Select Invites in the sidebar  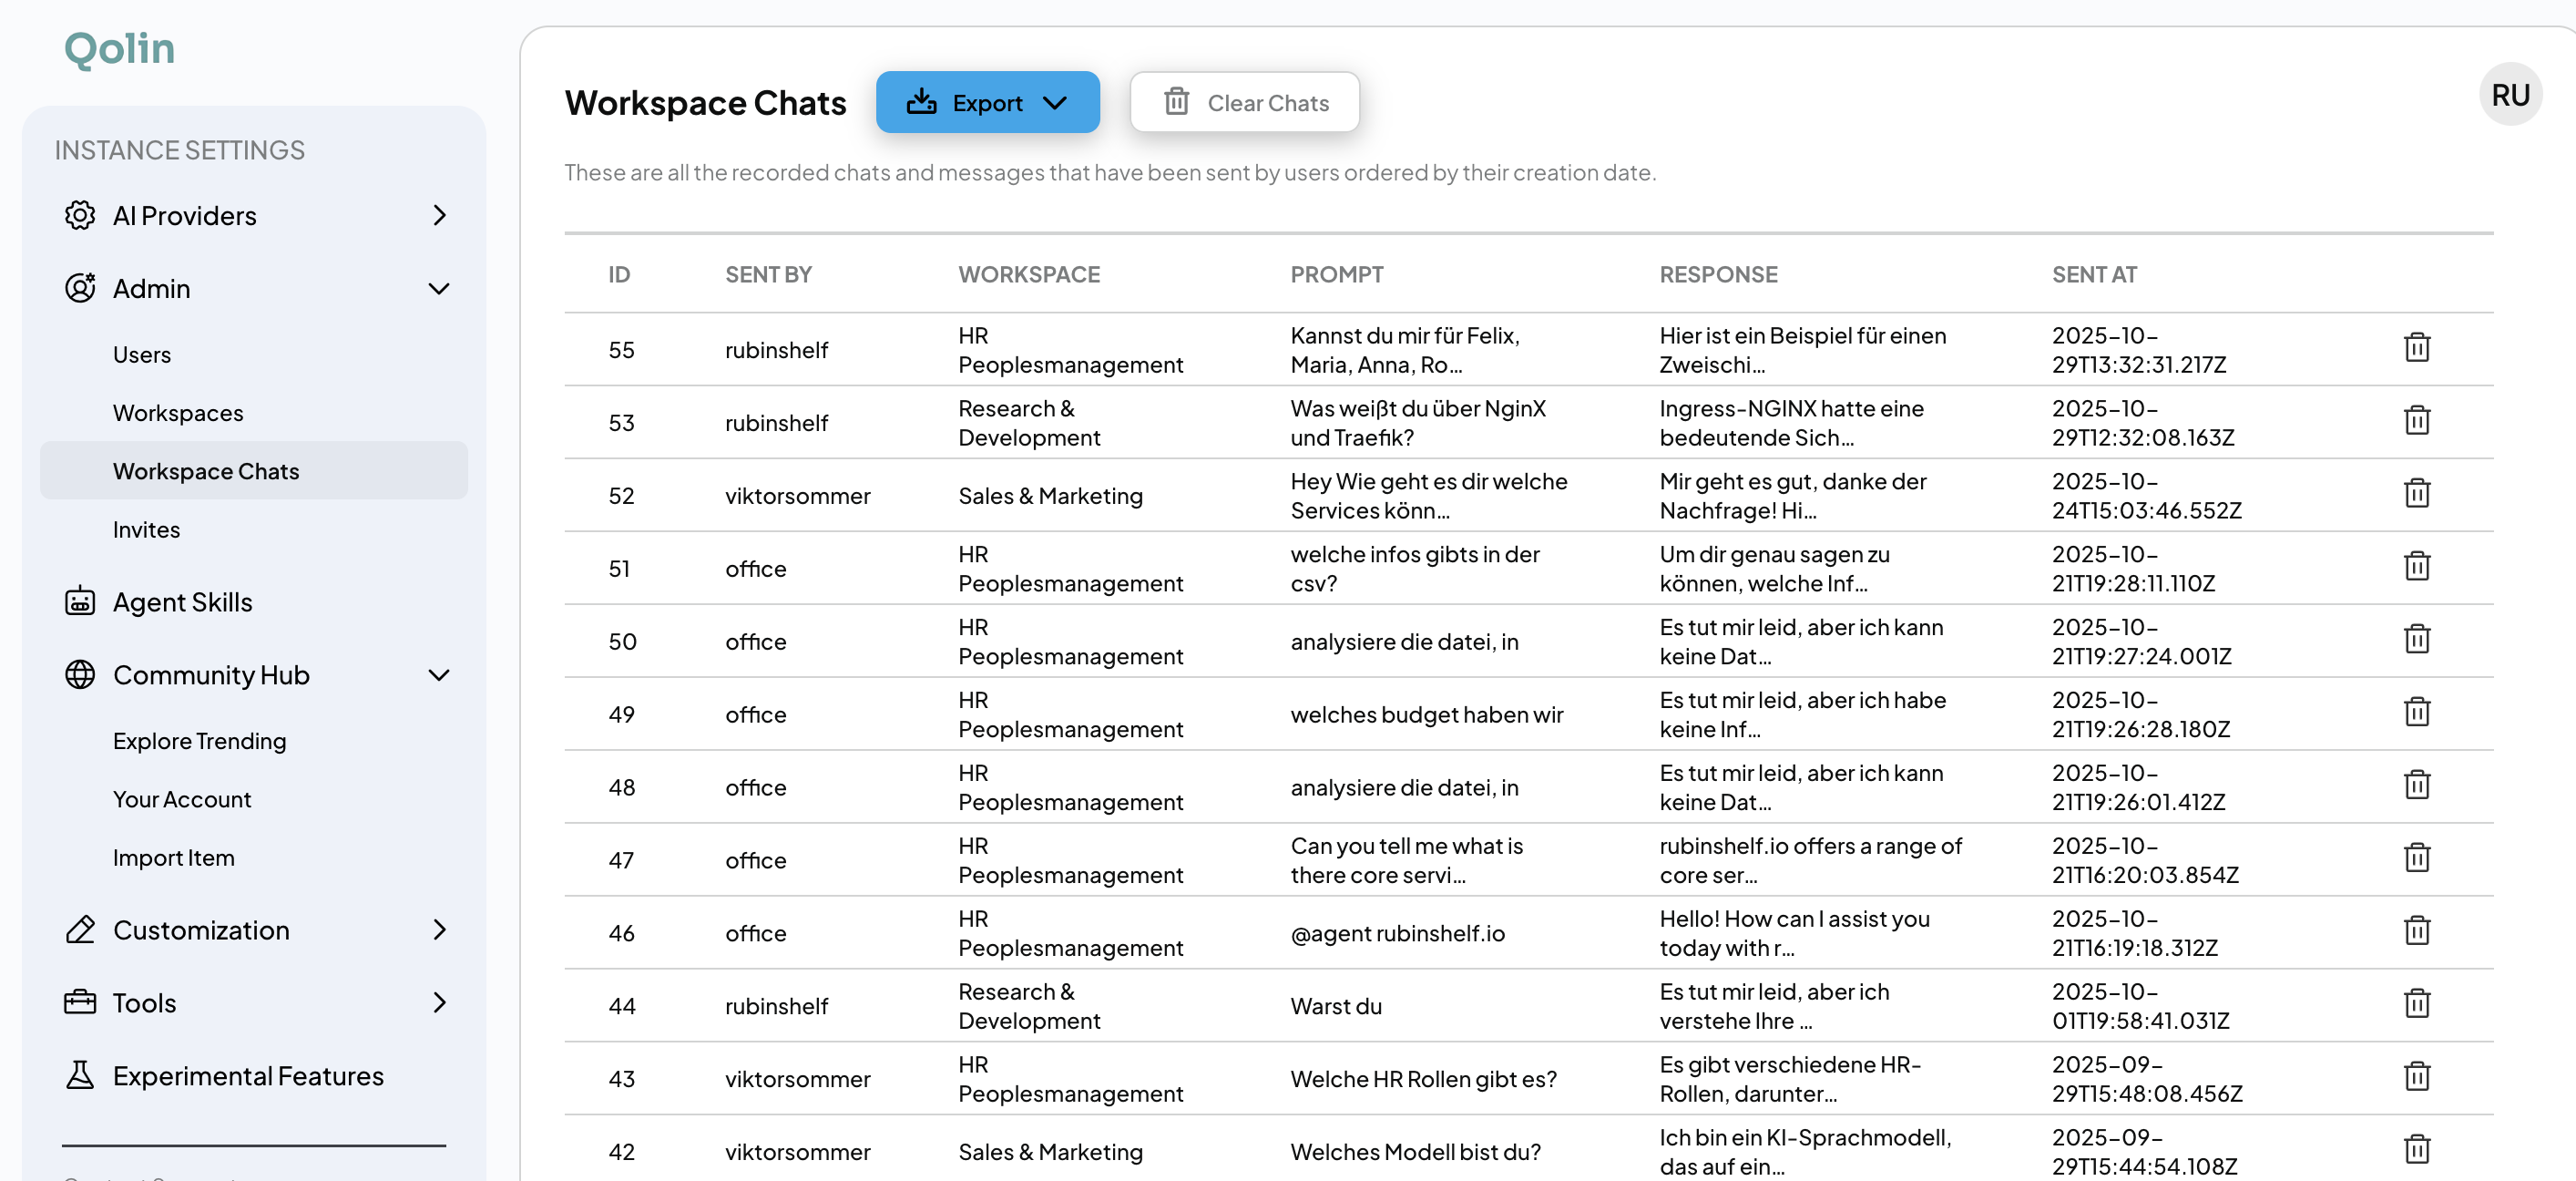[146, 529]
